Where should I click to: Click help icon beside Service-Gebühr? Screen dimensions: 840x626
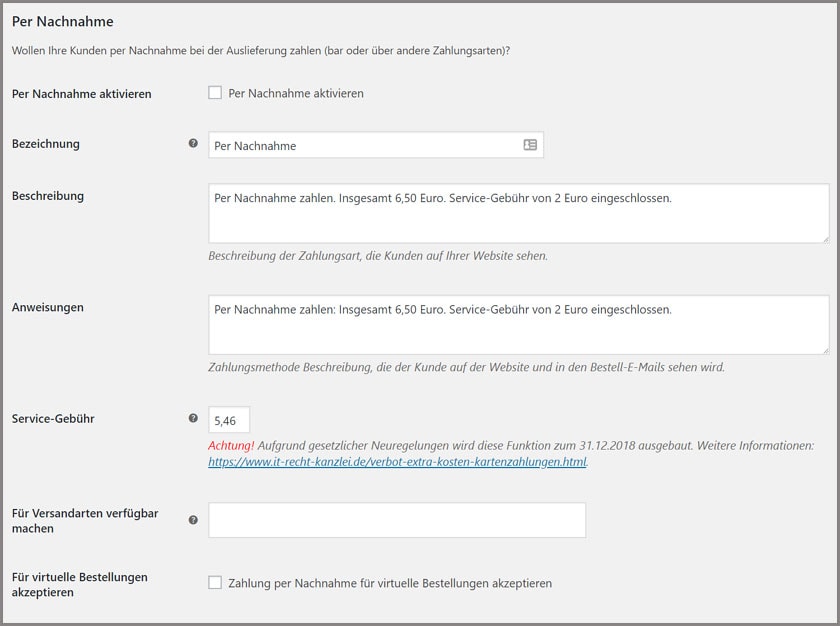(x=193, y=419)
